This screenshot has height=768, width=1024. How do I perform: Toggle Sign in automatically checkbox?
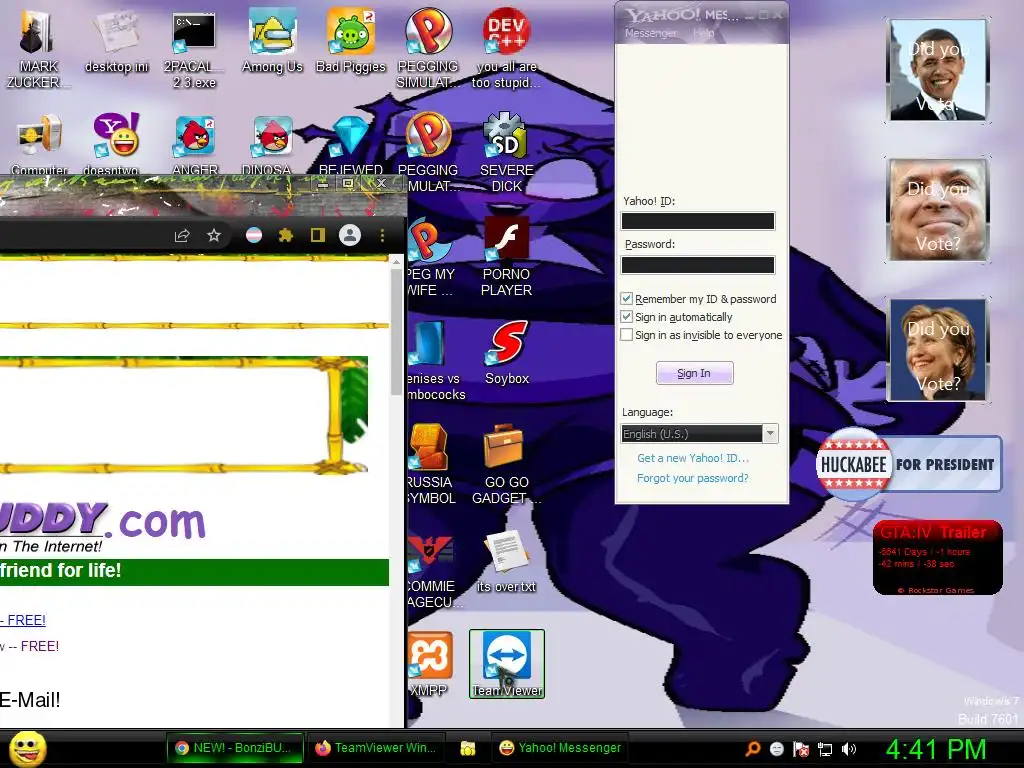point(626,317)
